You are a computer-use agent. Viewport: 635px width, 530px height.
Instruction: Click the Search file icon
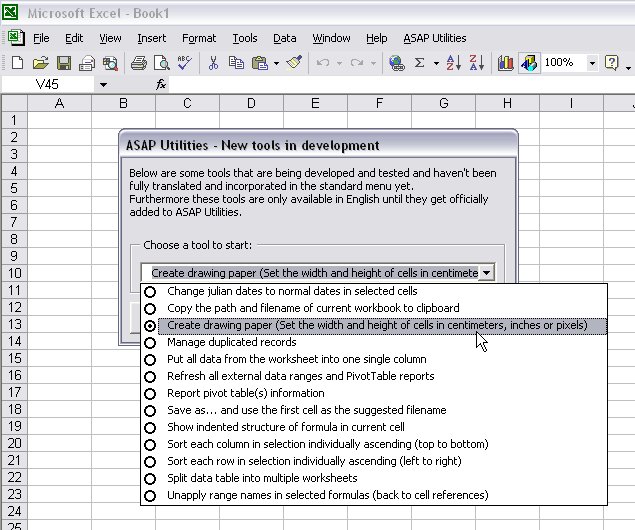pyautogui.click(x=110, y=63)
